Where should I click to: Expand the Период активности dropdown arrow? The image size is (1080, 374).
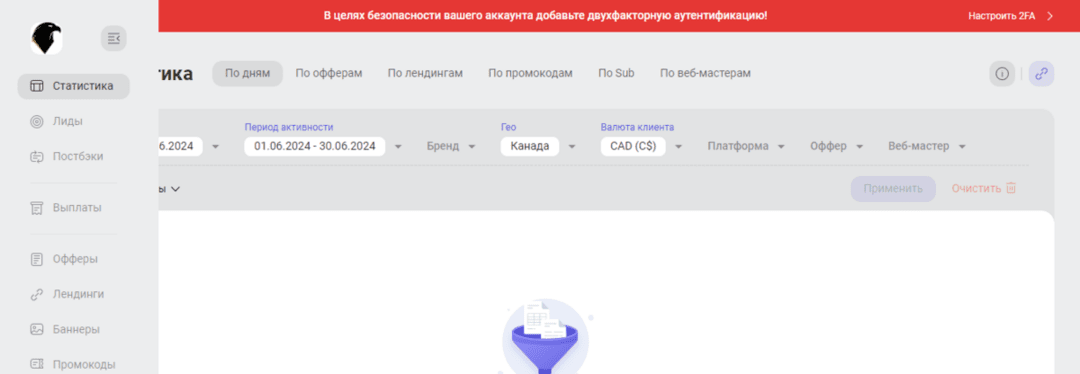[398, 147]
